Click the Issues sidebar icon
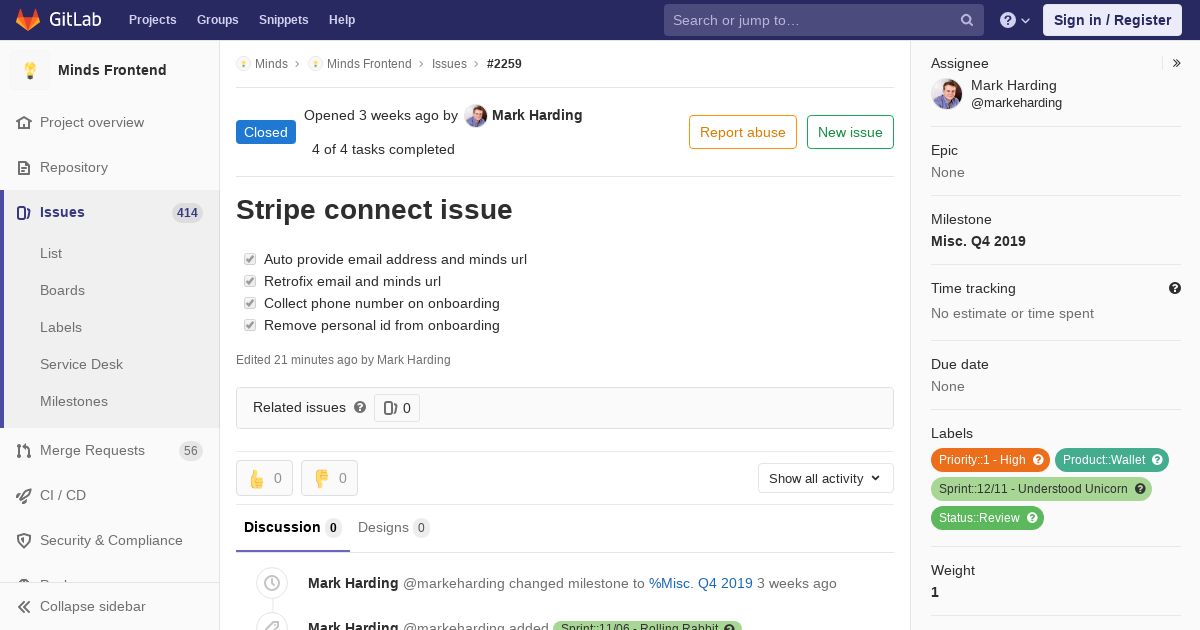1200x630 pixels. click(x=24, y=212)
